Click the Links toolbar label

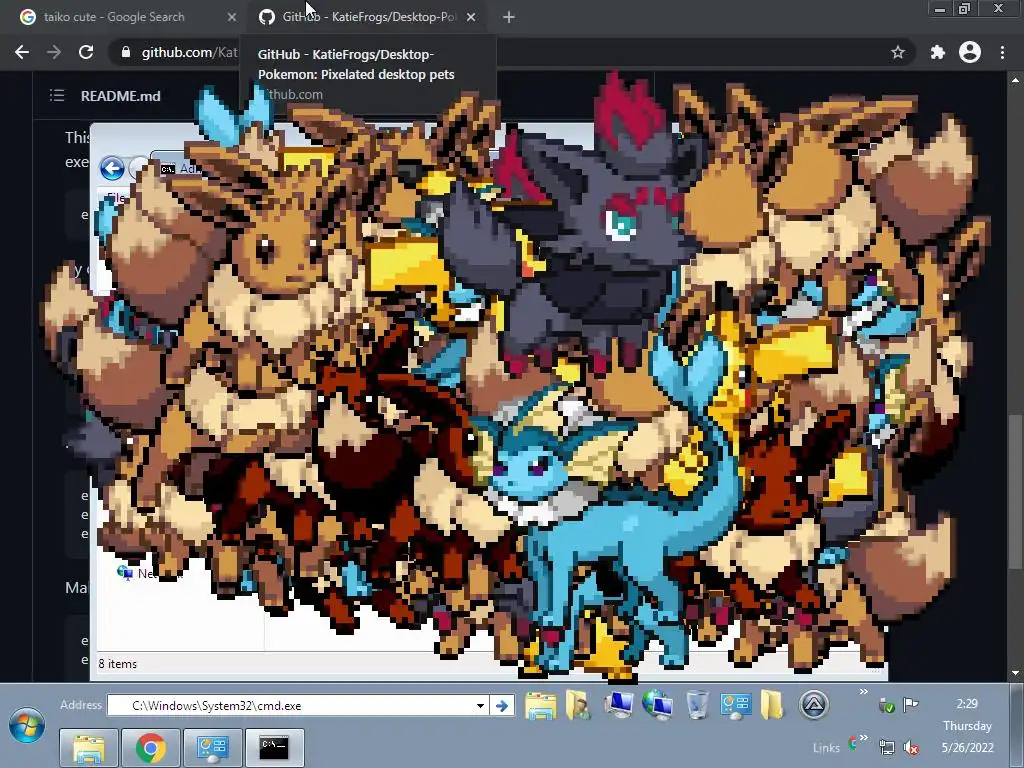point(827,748)
